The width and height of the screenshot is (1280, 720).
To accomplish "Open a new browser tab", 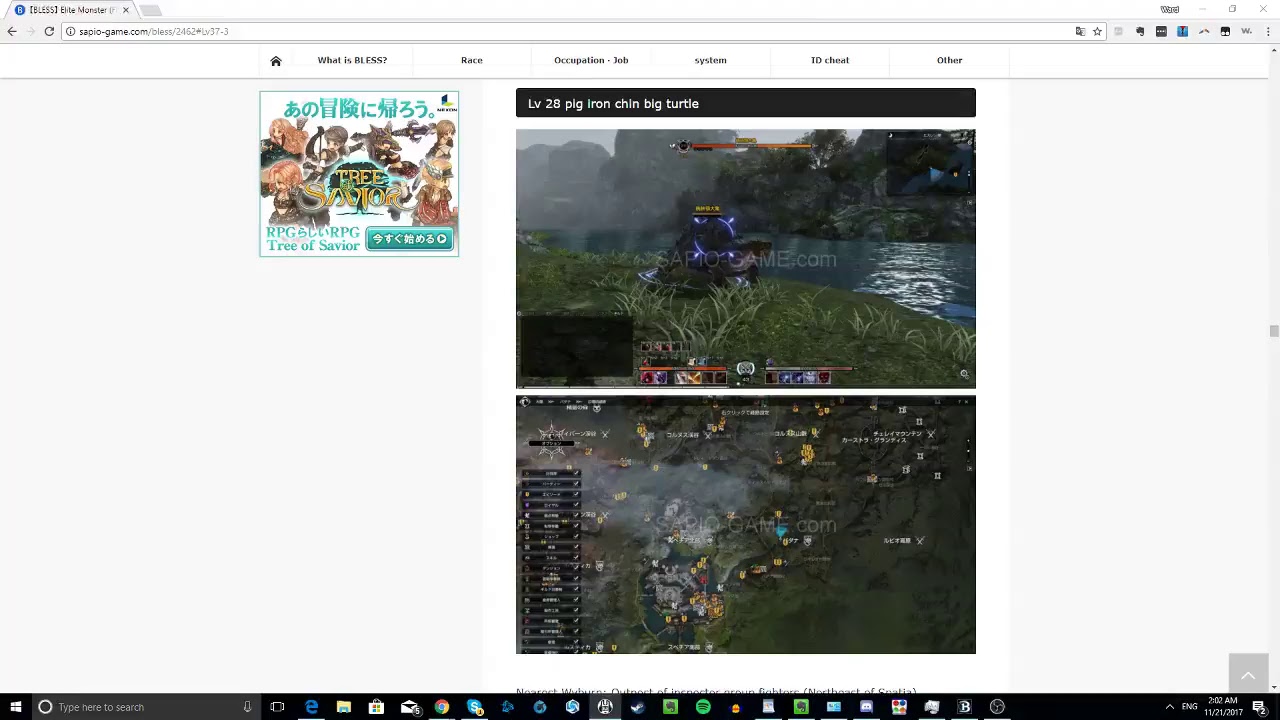I will point(150,10).
